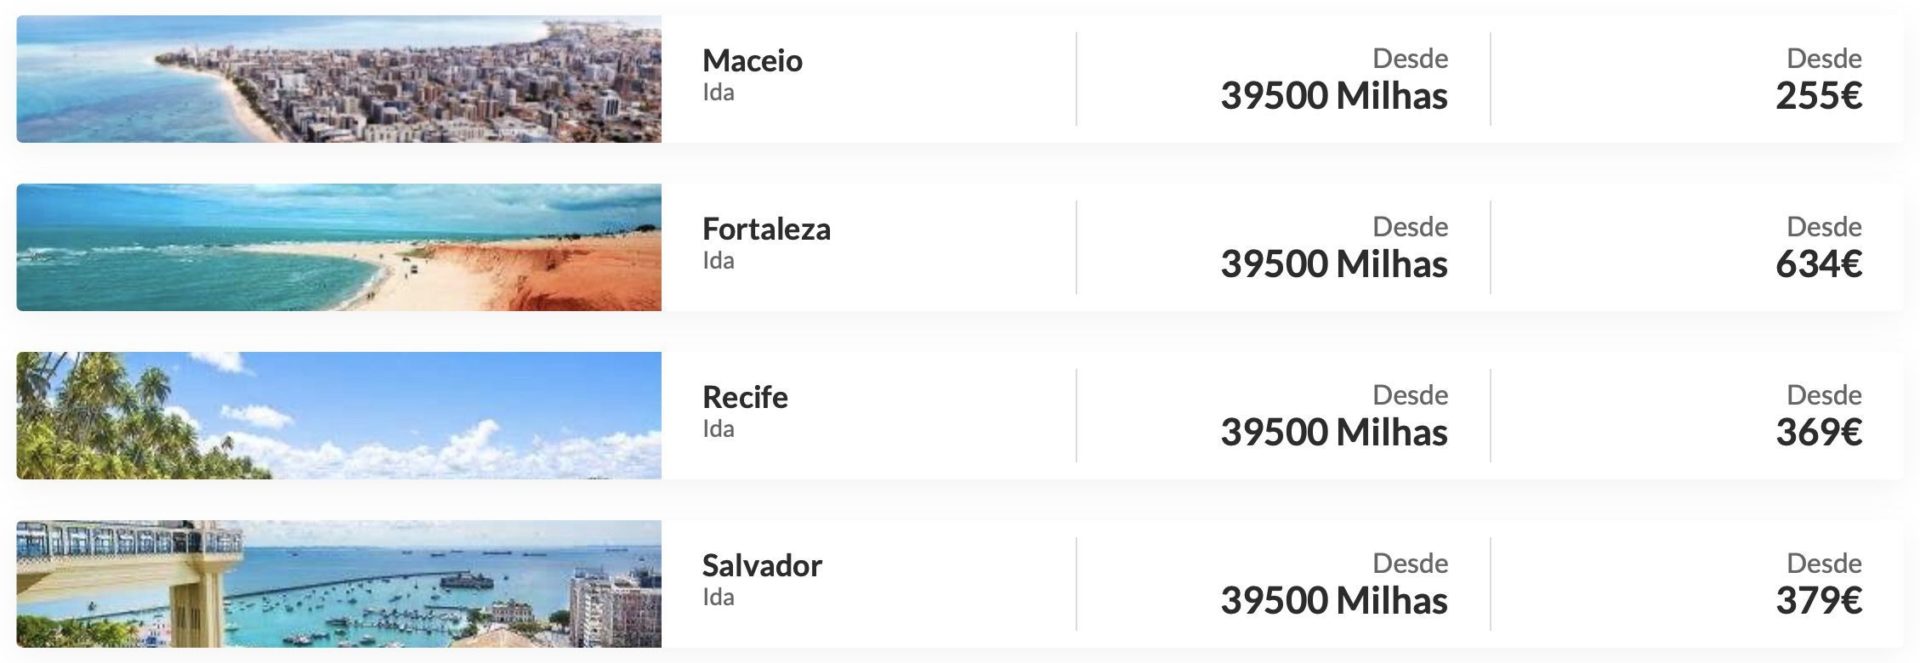Pick the 255€ price for Maceio
The width and height of the screenshot is (1920, 663).
click(1818, 96)
